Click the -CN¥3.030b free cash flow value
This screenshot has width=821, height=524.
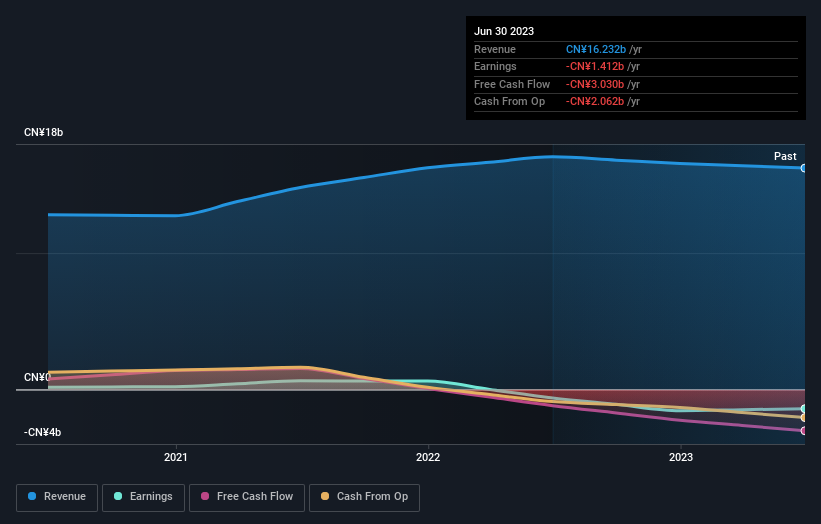click(x=595, y=84)
